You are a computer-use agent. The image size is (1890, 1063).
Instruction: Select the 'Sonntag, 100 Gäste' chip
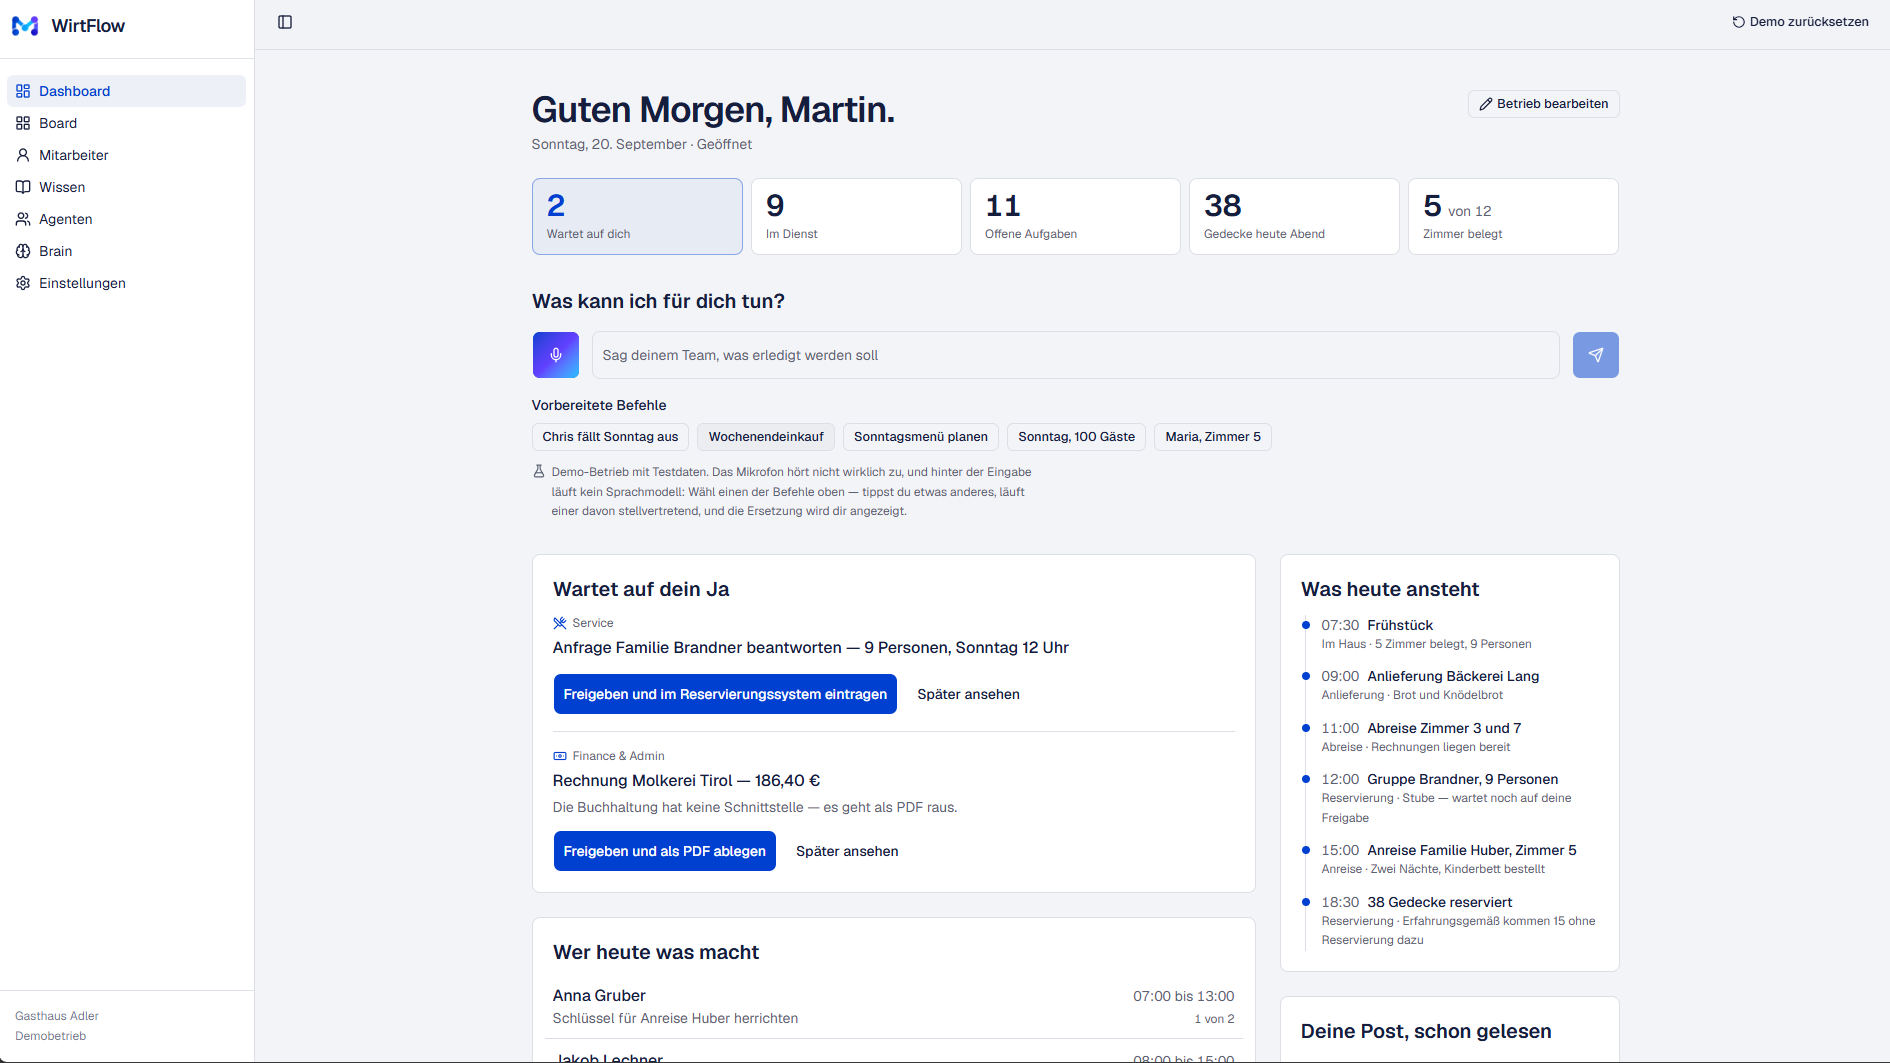[1077, 437]
